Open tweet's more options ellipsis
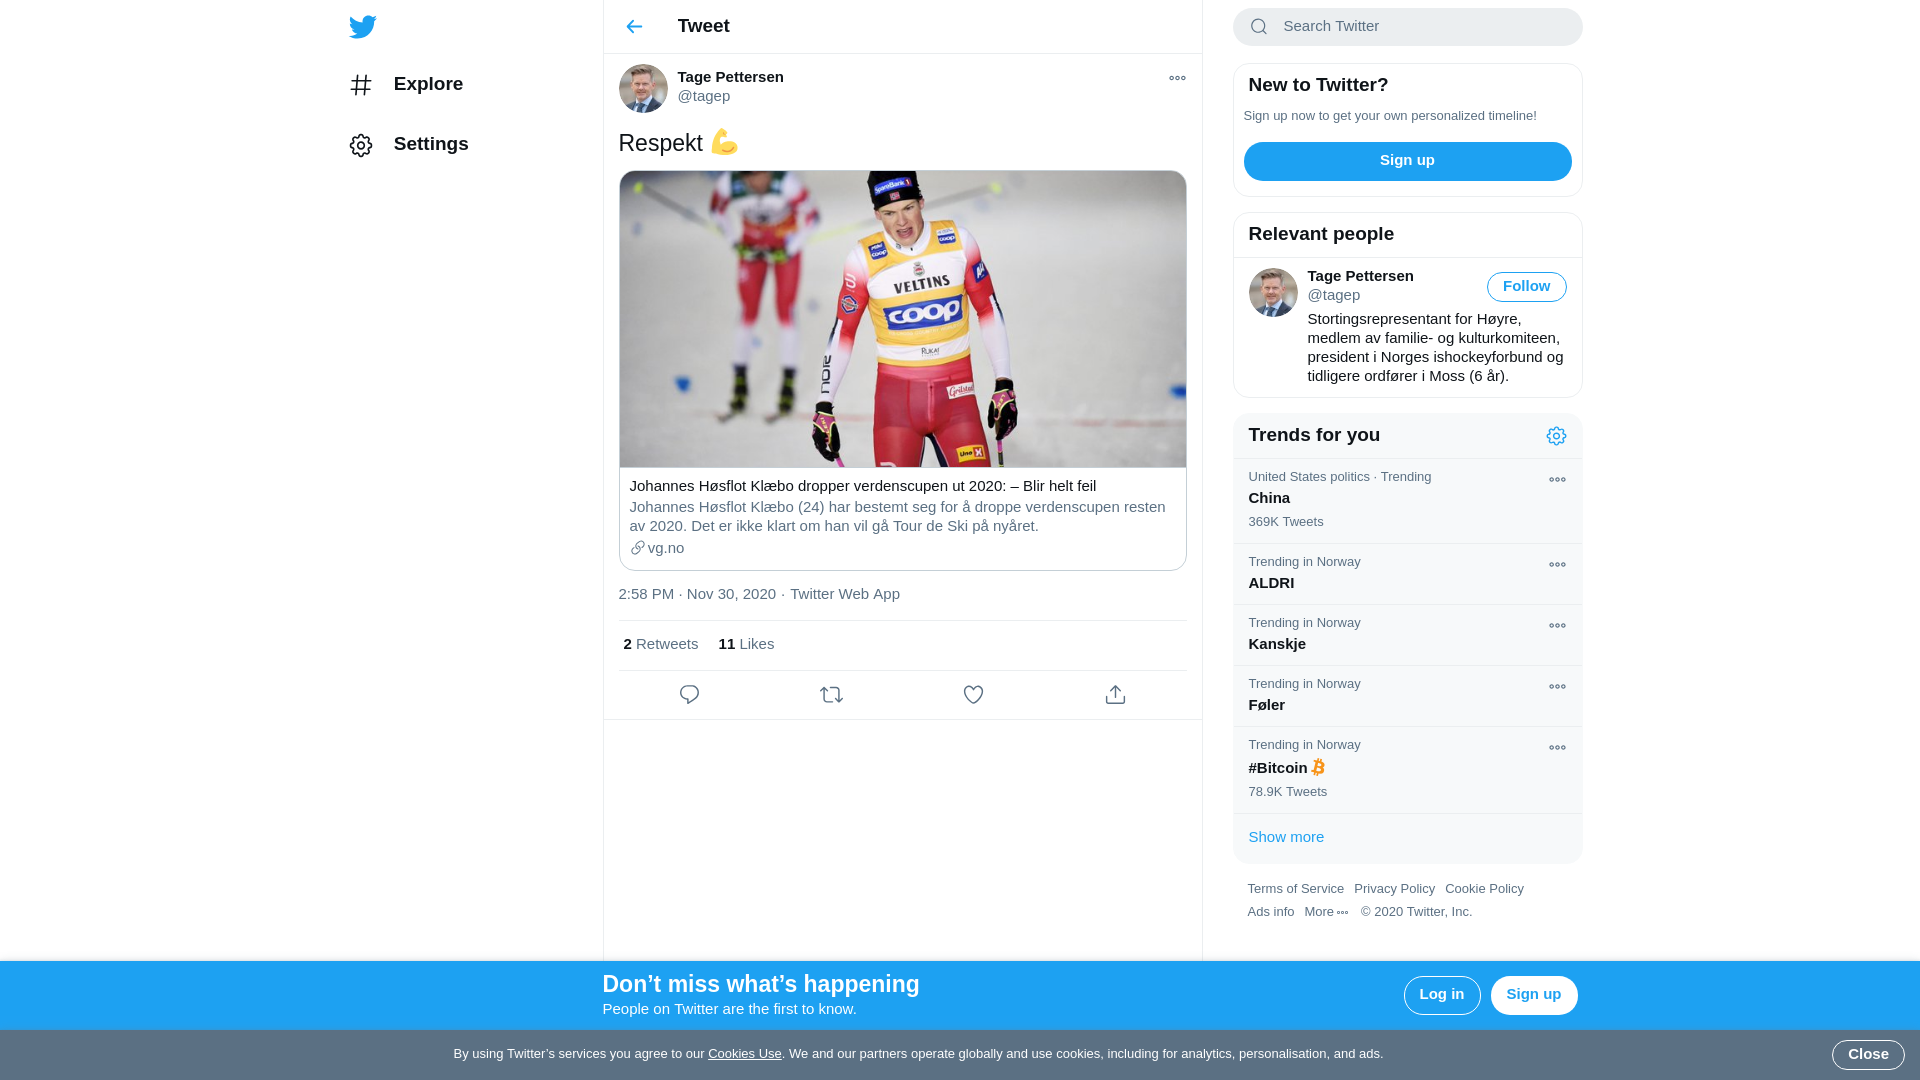The height and width of the screenshot is (1080, 1920). pyautogui.click(x=1177, y=78)
